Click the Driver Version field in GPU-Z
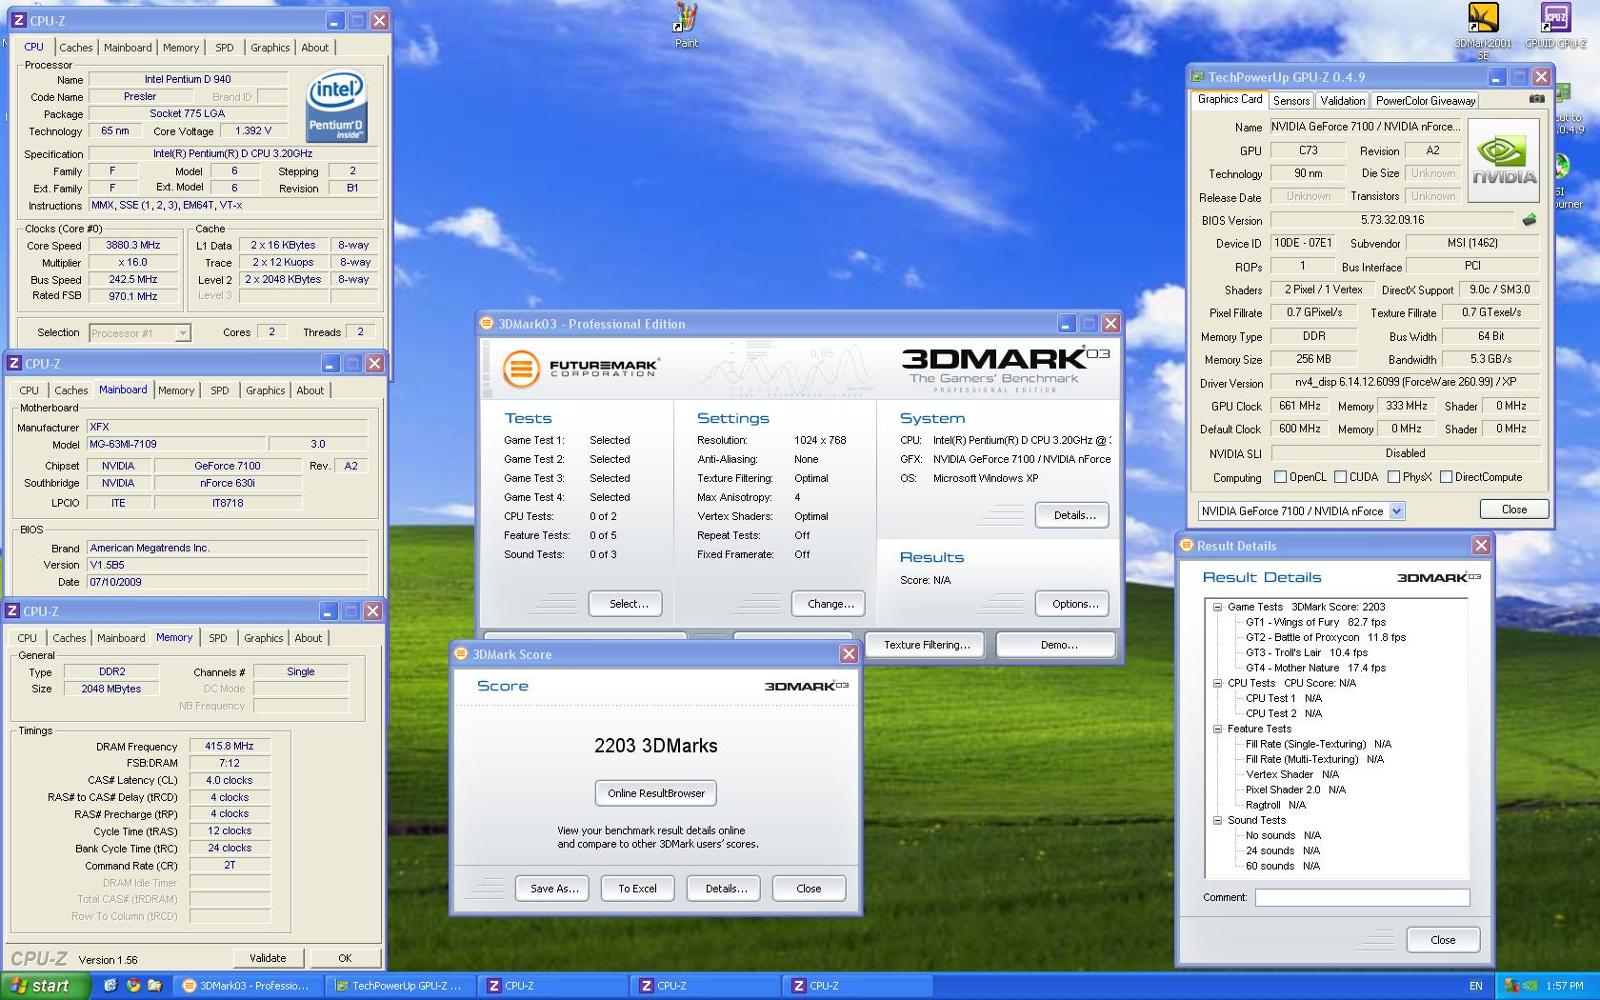This screenshot has height=1000, width=1600. click(x=1404, y=382)
